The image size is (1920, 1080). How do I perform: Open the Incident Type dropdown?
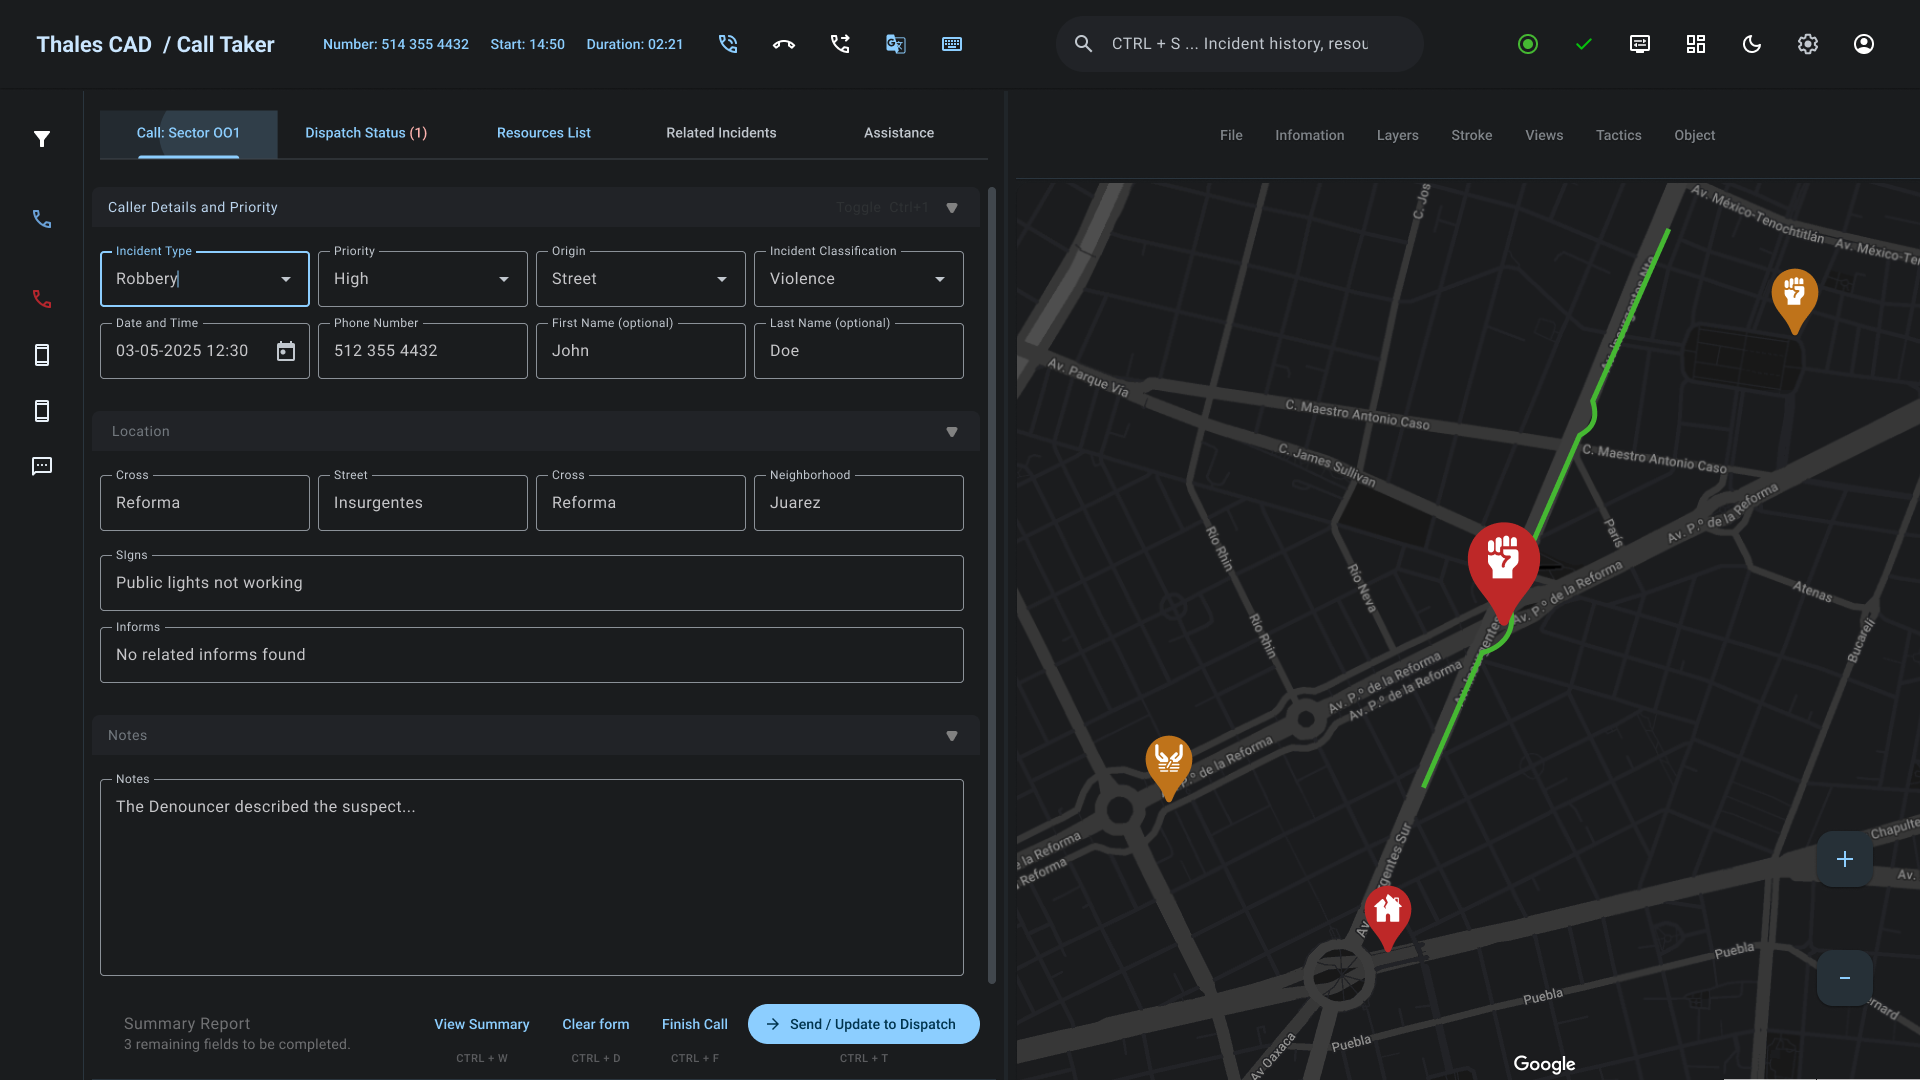[286, 279]
